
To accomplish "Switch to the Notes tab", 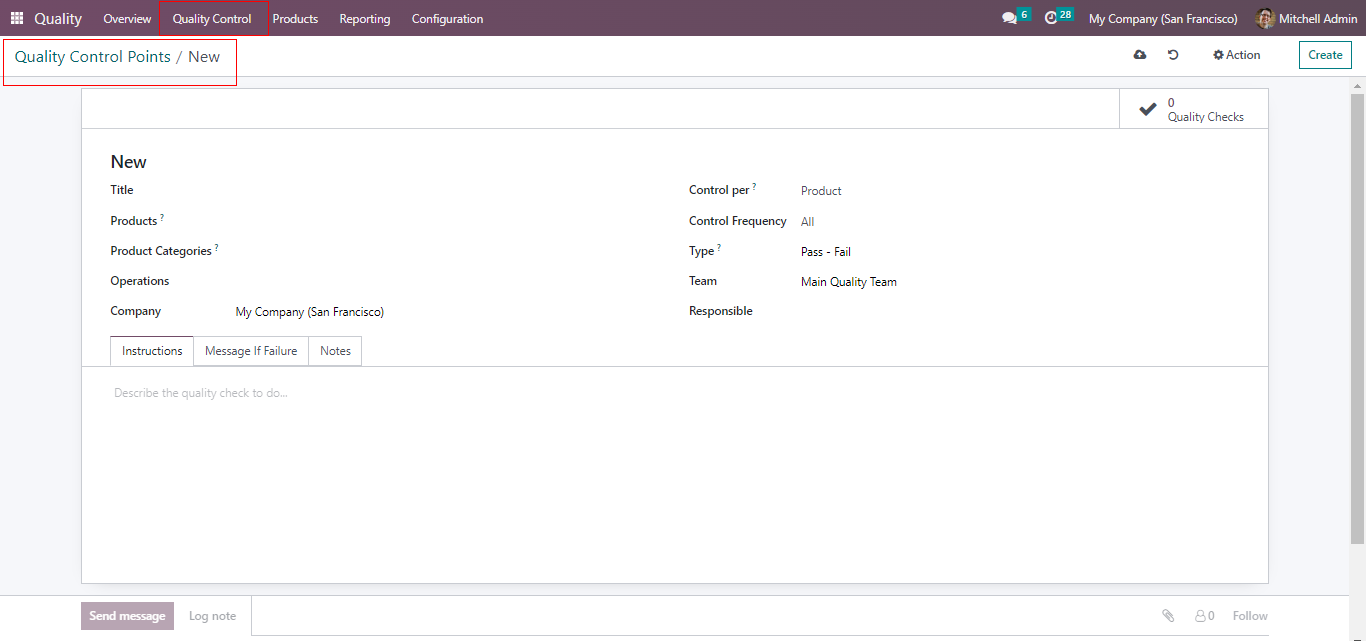I will coord(335,351).
